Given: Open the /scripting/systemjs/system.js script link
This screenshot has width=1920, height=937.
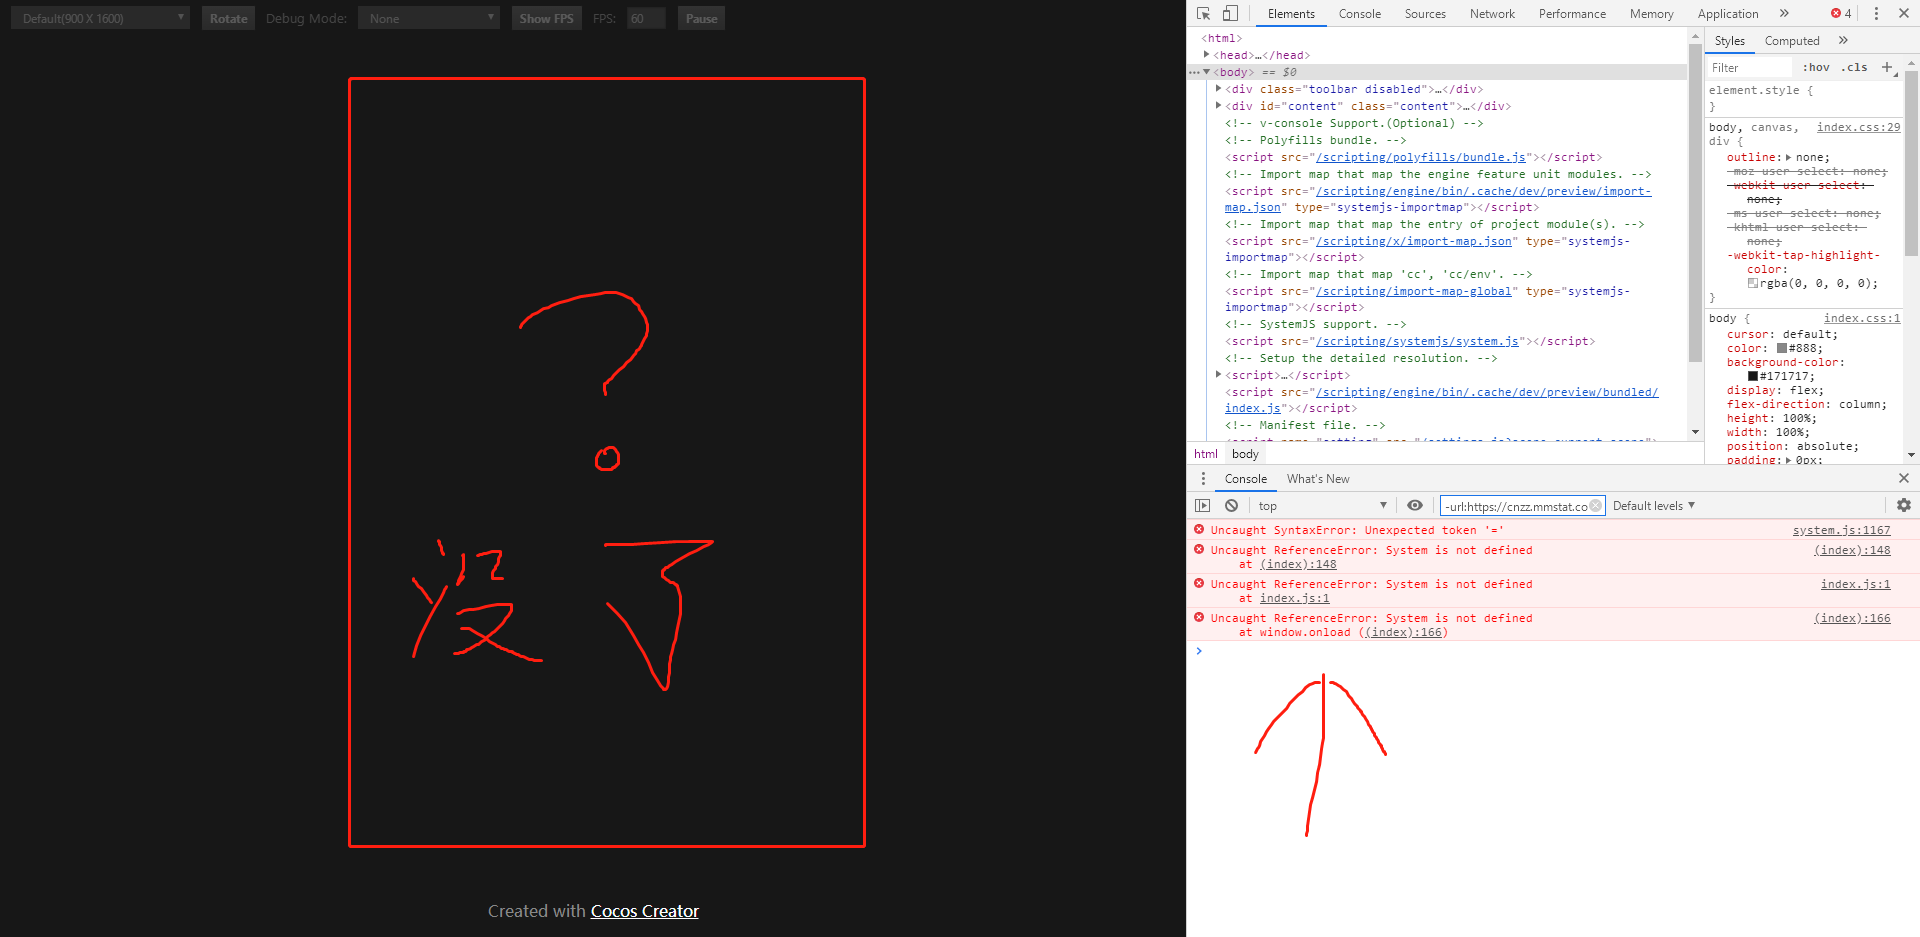Looking at the screenshot, I should pyautogui.click(x=1417, y=341).
